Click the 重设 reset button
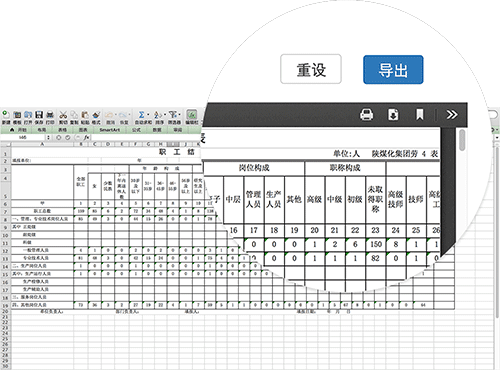This screenshot has width=500, height=370. [311, 69]
